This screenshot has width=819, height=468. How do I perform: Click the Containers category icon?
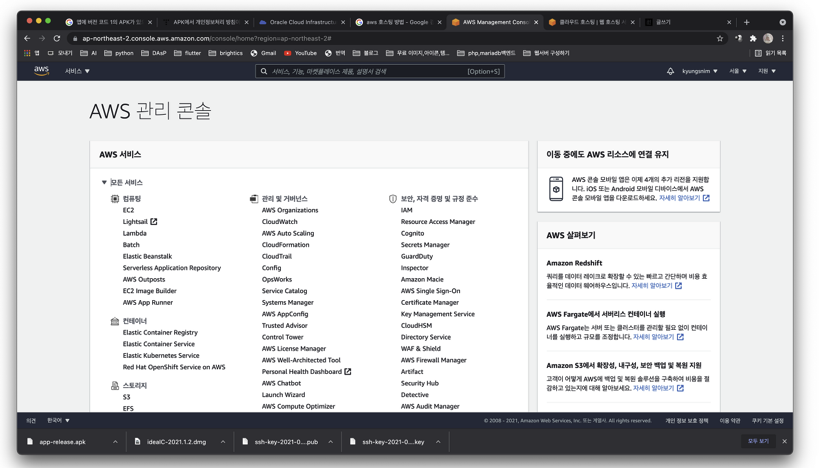tap(115, 321)
